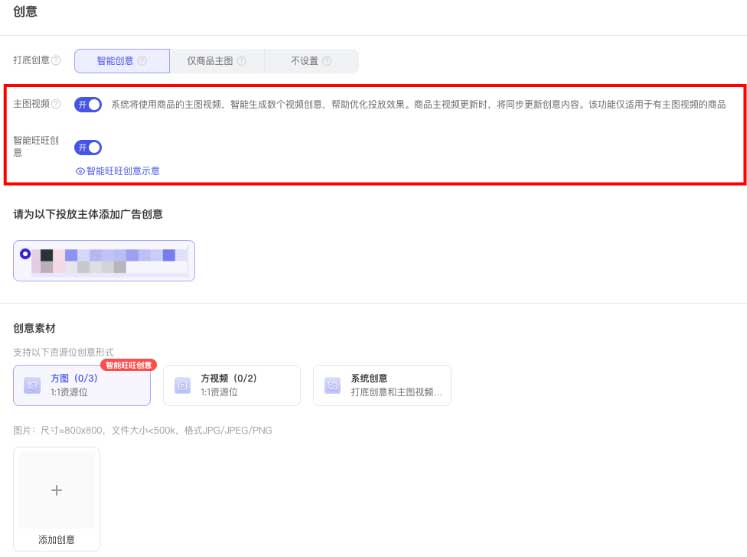Open help icon inside 仅商品主图 button

[242, 61]
